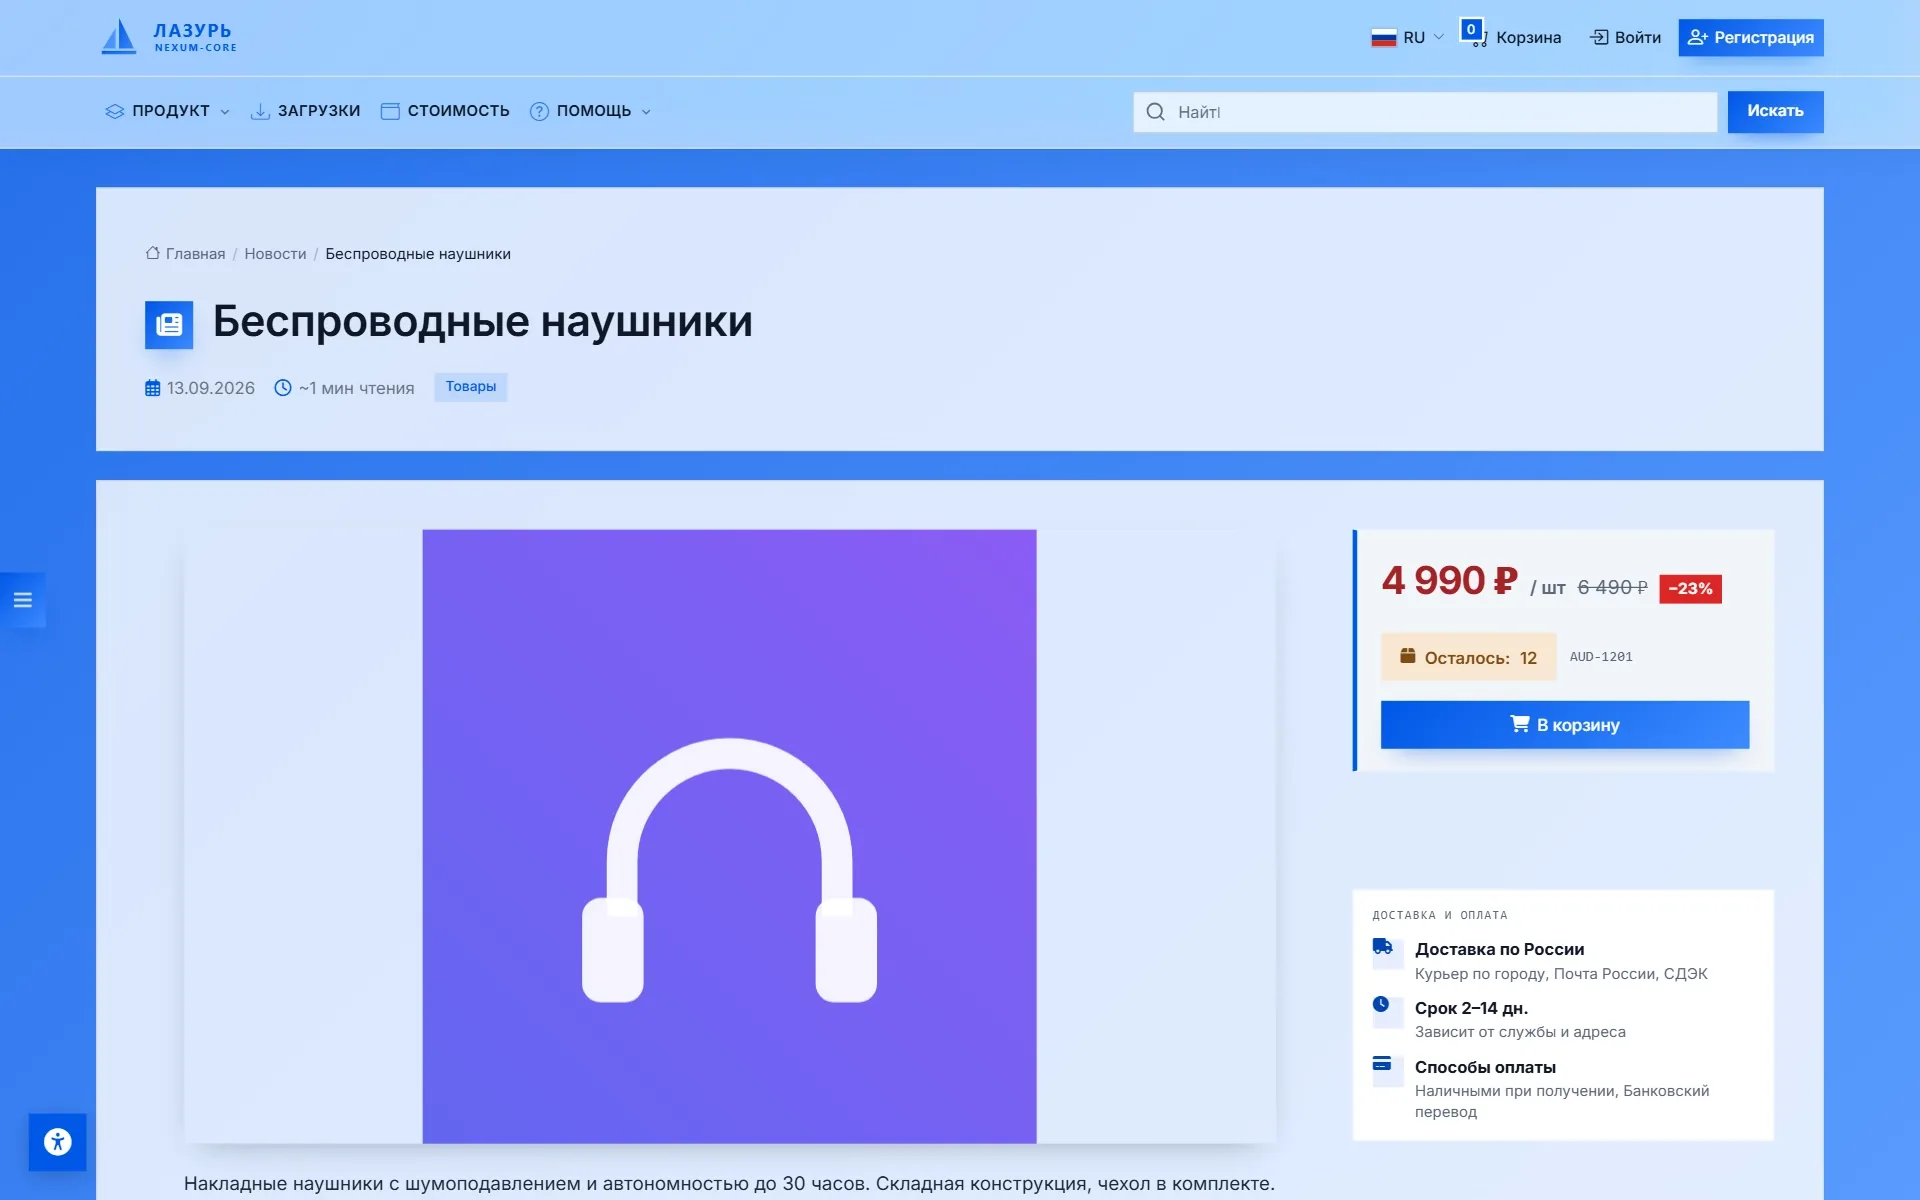The width and height of the screenshot is (1920, 1200).
Task: Click the Регистрация button
Action: pos(1751,38)
